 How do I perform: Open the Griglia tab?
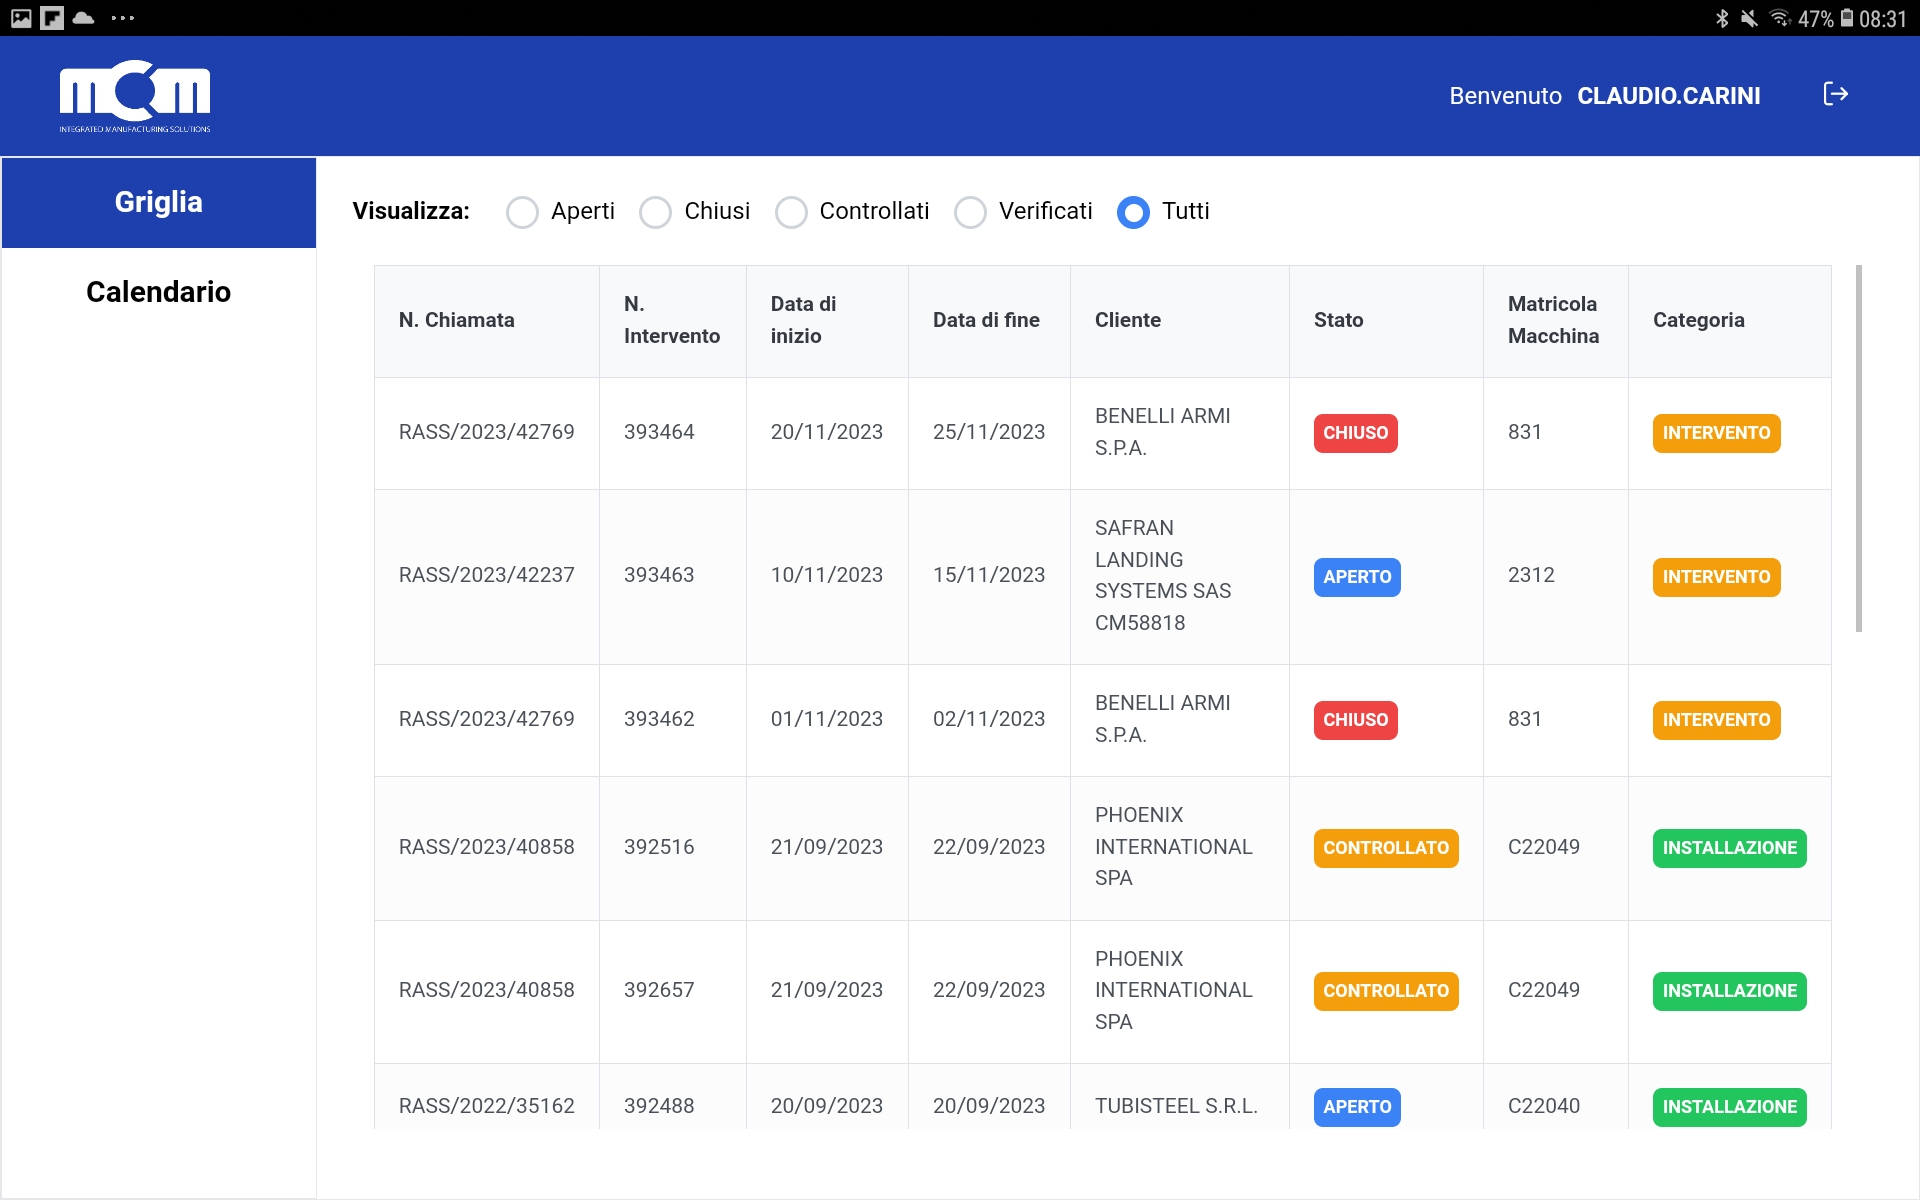159,202
